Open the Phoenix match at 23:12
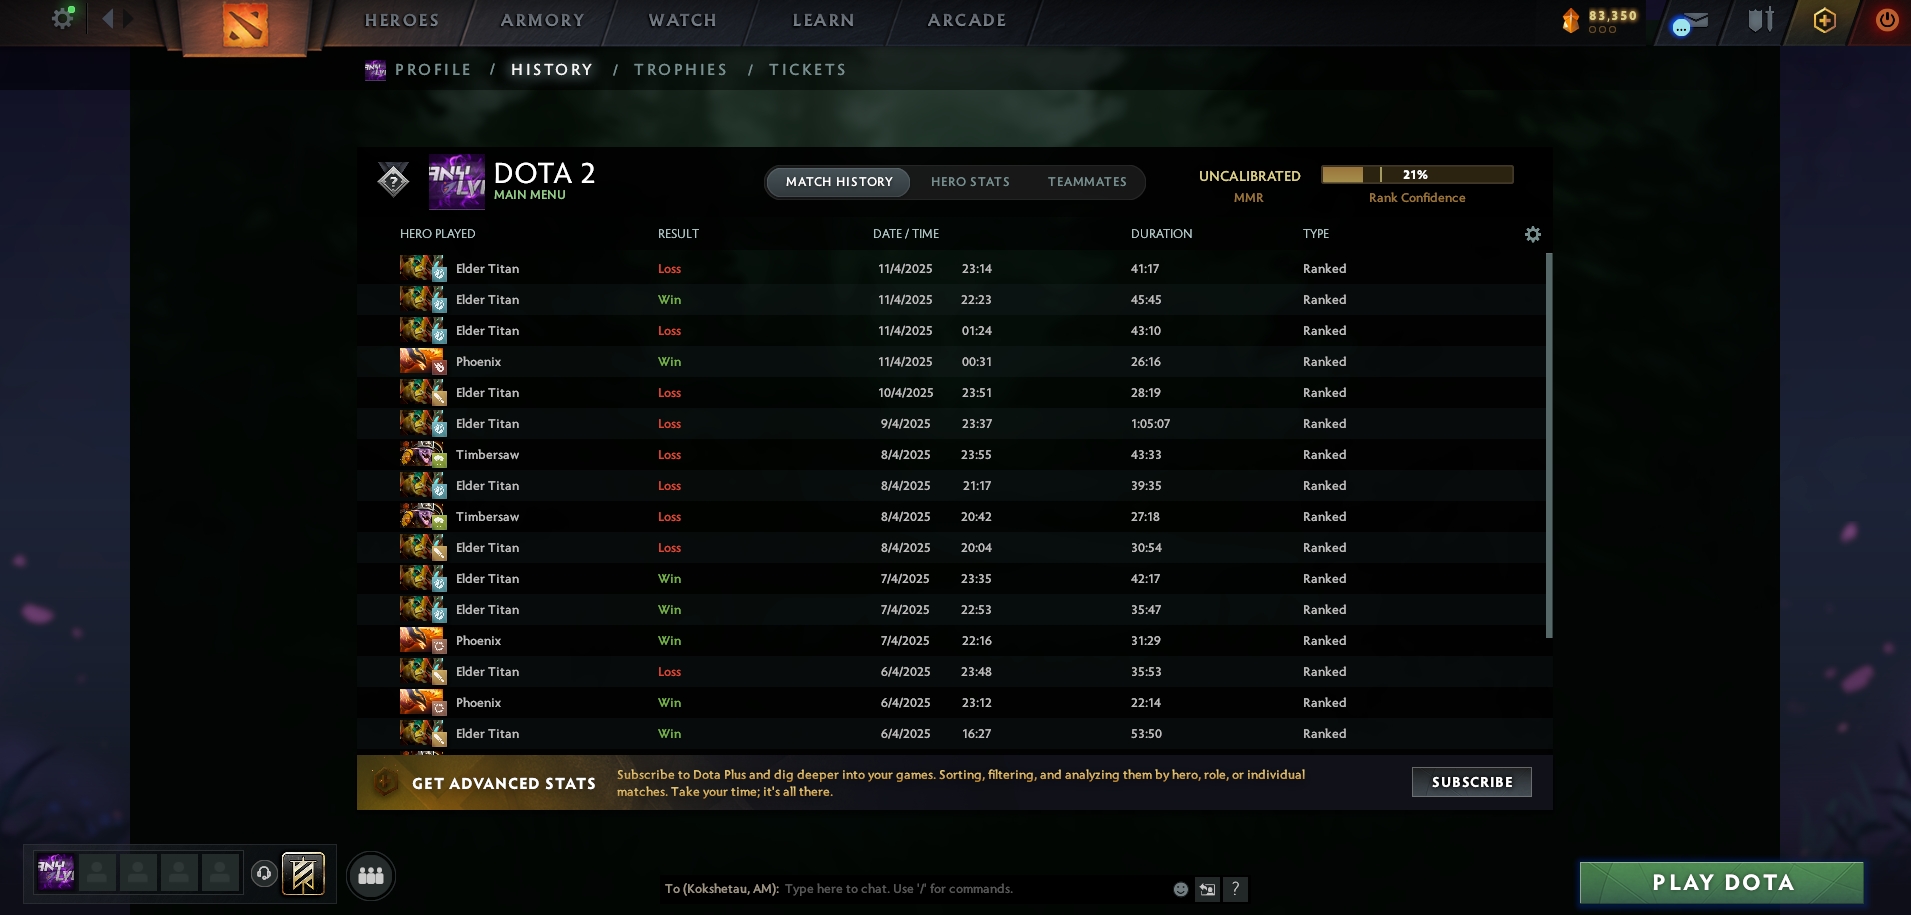Image resolution: width=1911 pixels, height=915 pixels. (952, 702)
